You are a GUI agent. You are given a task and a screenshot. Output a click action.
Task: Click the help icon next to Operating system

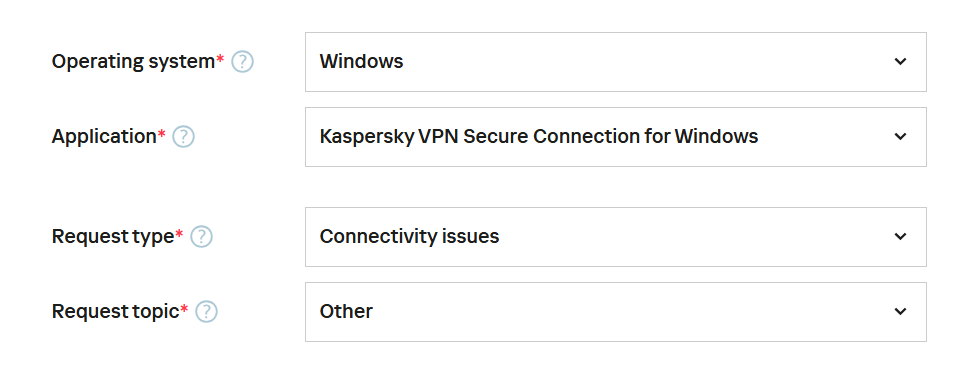(x=243, y=62)
